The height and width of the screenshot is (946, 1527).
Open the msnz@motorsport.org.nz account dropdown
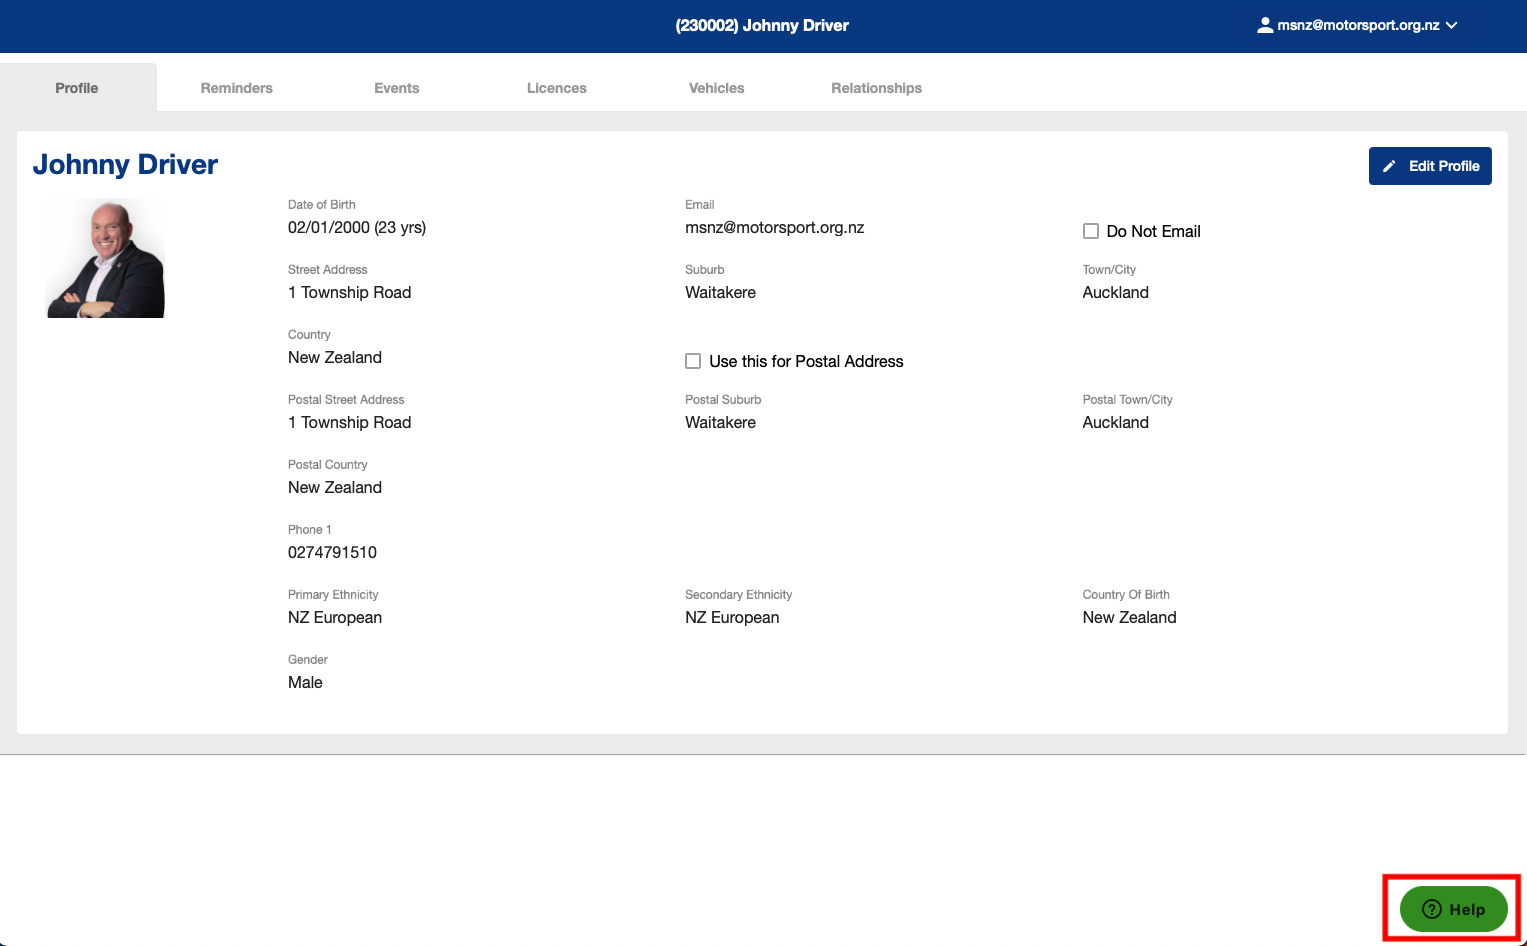pyautogui.click(x=1358, y=25)
